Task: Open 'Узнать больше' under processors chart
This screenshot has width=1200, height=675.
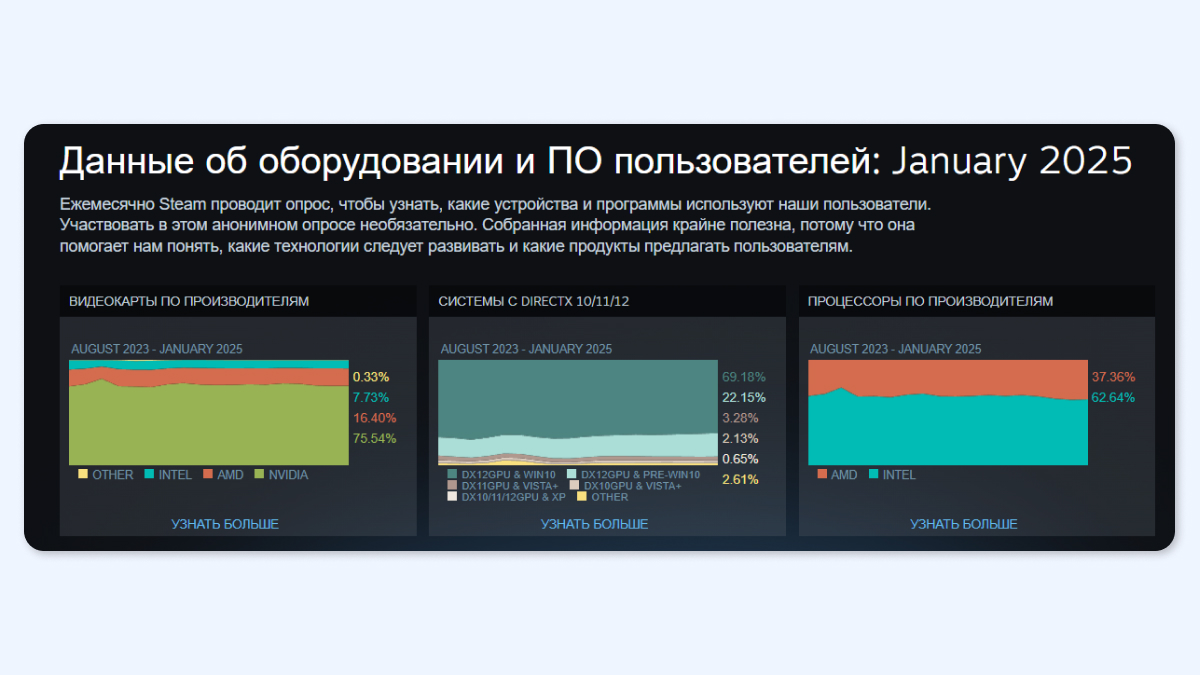Action: tap(964, 524)
